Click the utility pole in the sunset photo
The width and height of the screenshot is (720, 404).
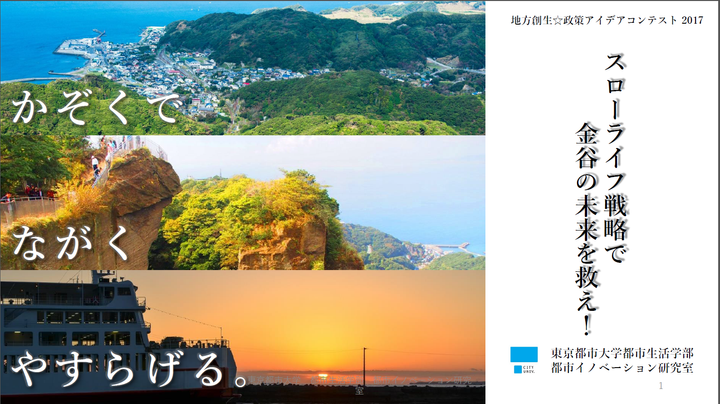coord(365,366)
